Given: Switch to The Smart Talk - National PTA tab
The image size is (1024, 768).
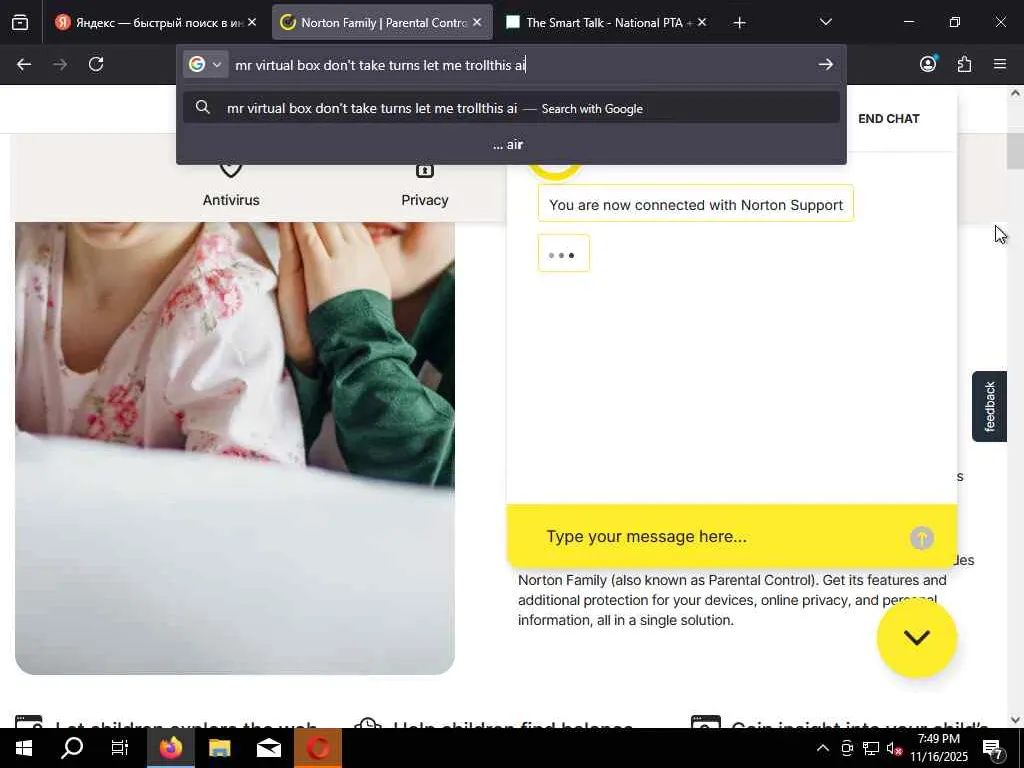Looking at the screenshot, I should [x=606, y=23].
